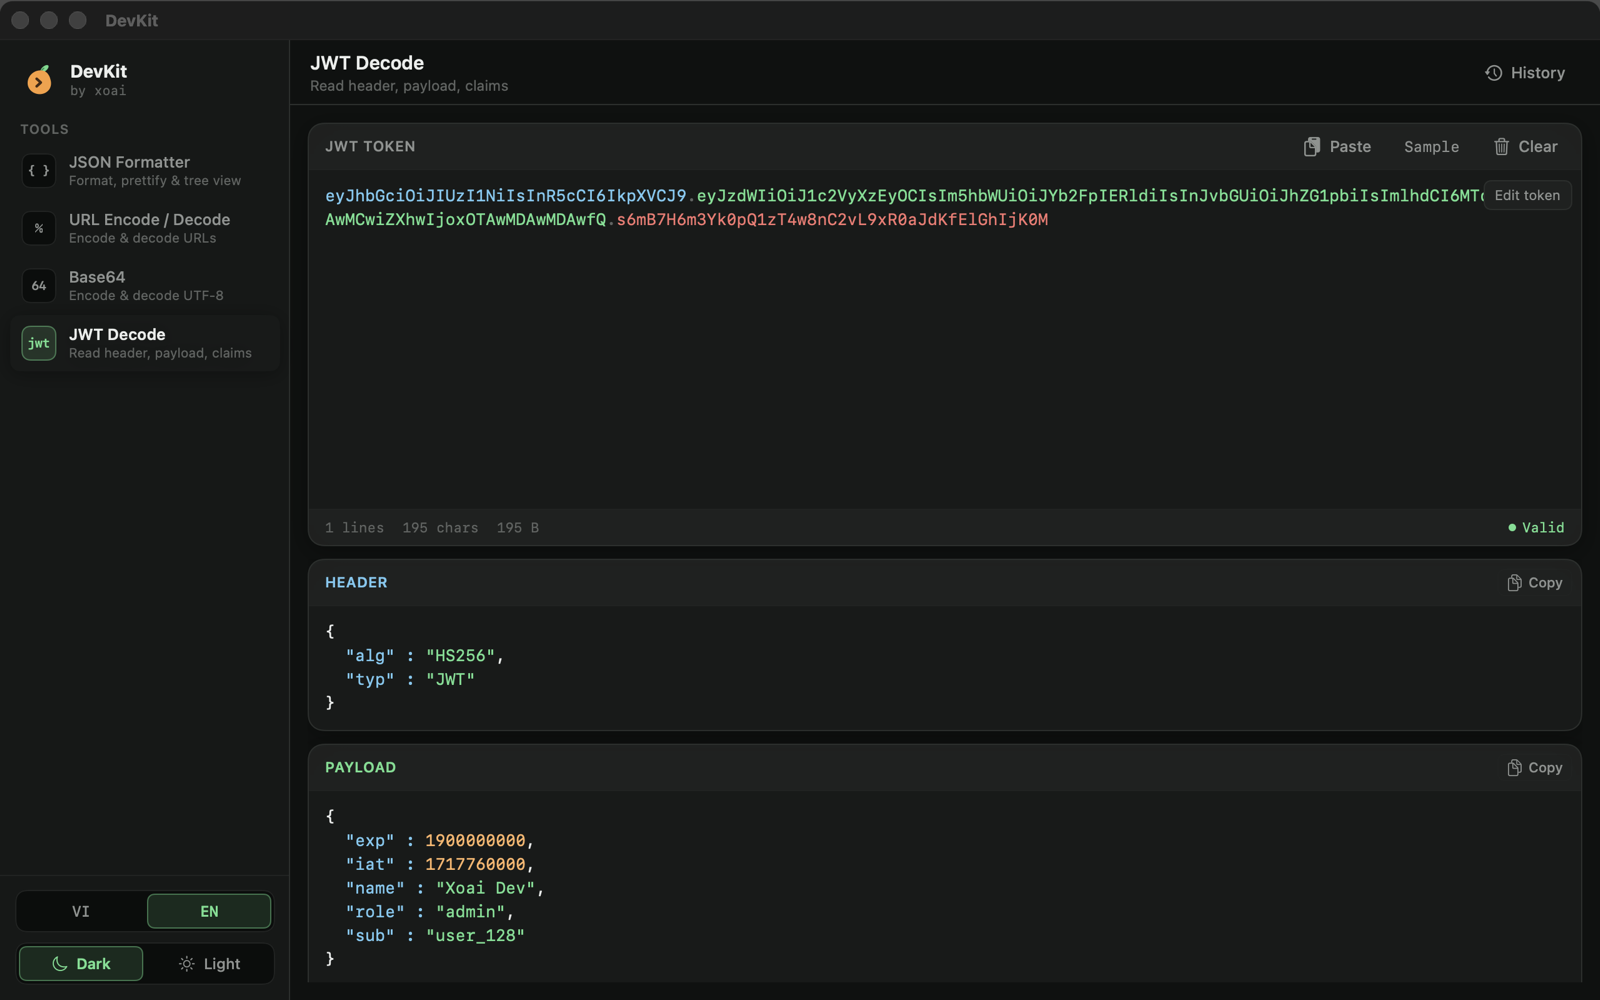The width and height of the screenshot is (1600, 1000).
Task: Click the Clear trash can icon
Action: click(1502, 147)
